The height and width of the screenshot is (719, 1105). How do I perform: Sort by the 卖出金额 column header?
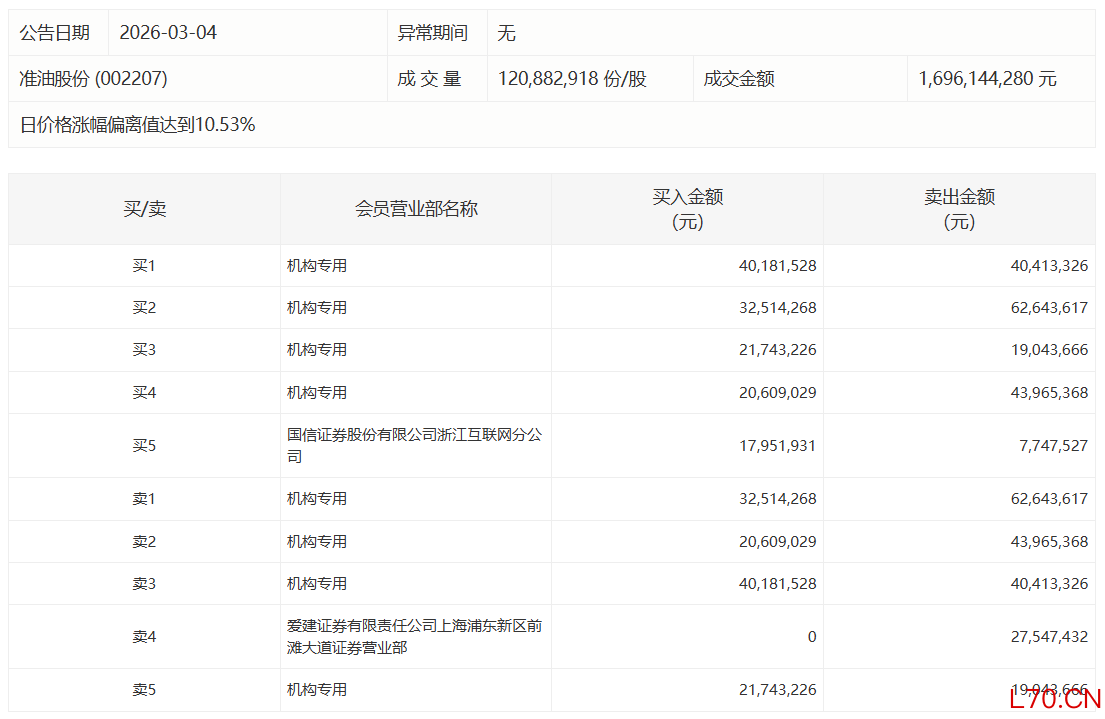pyautogui.click(x=959, y=209)
